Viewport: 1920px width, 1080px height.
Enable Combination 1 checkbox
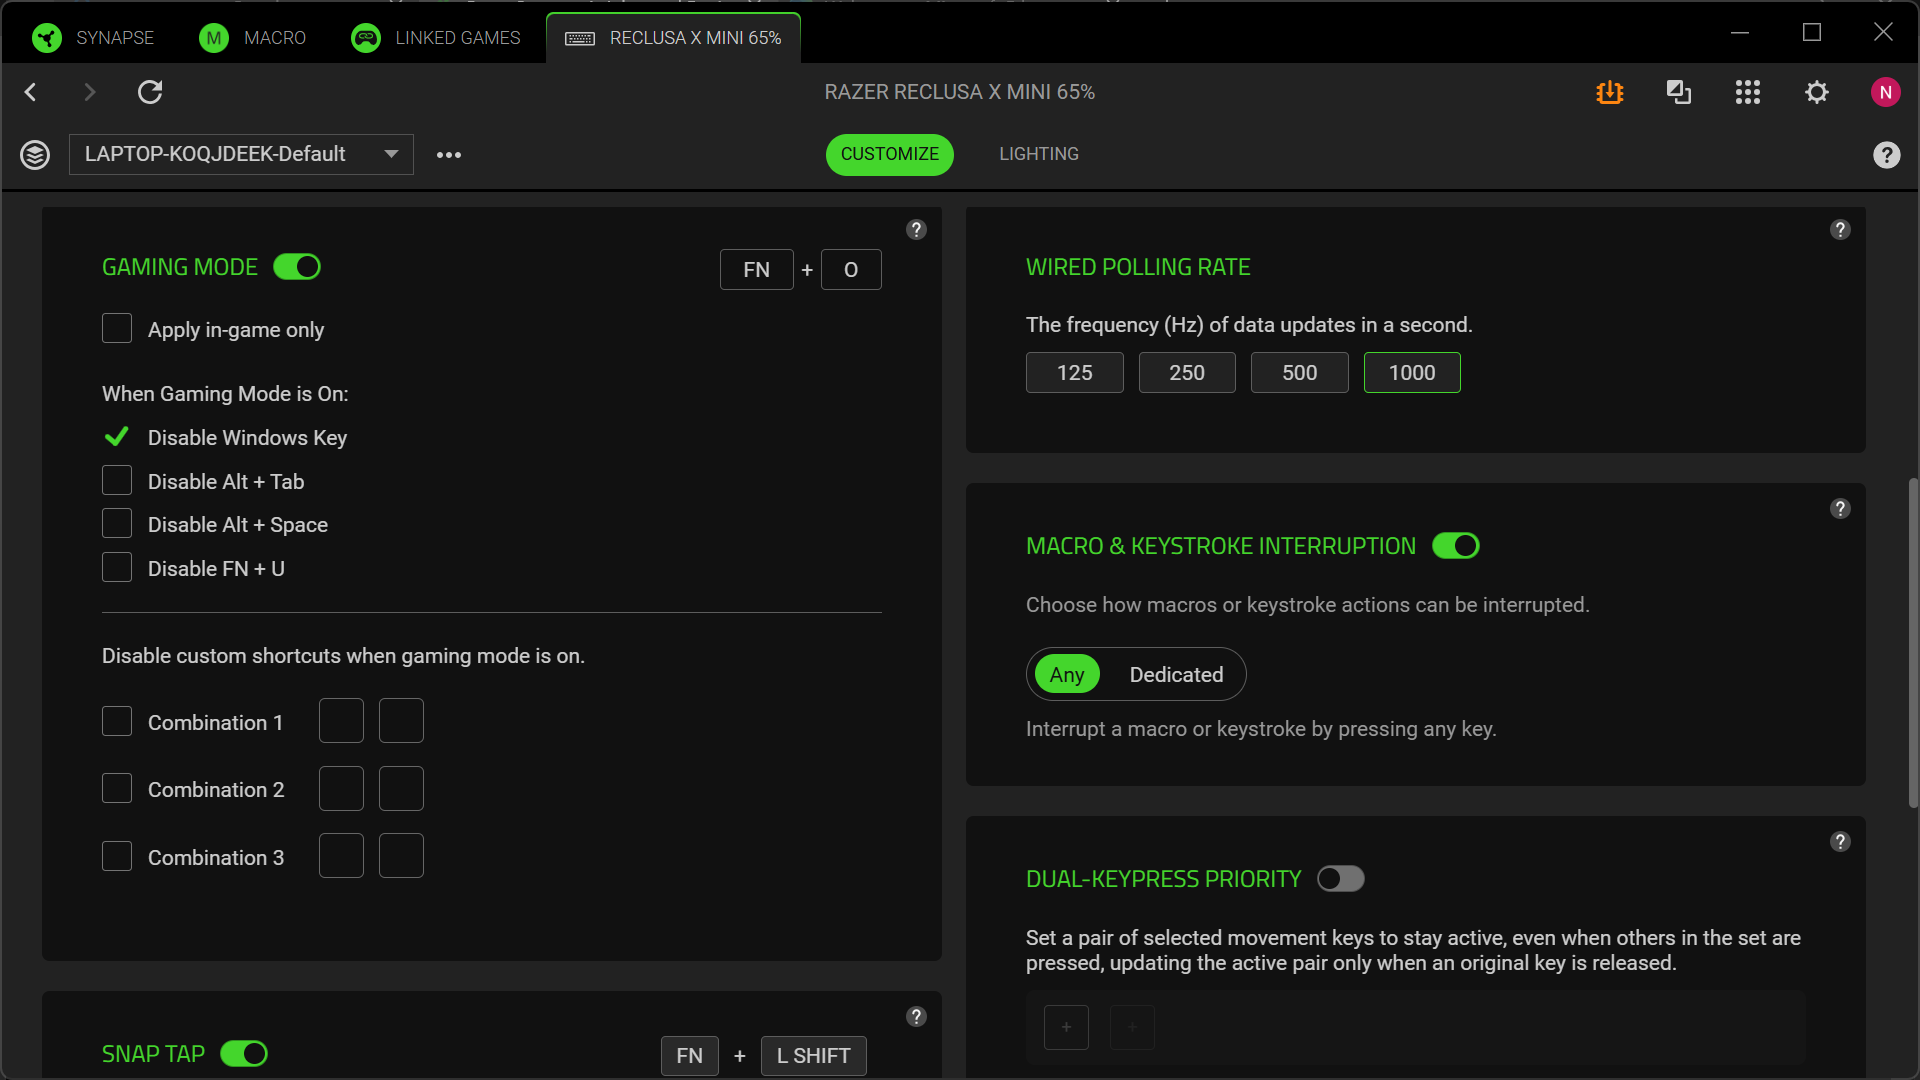pyautogui.click(x=117, y=722)
